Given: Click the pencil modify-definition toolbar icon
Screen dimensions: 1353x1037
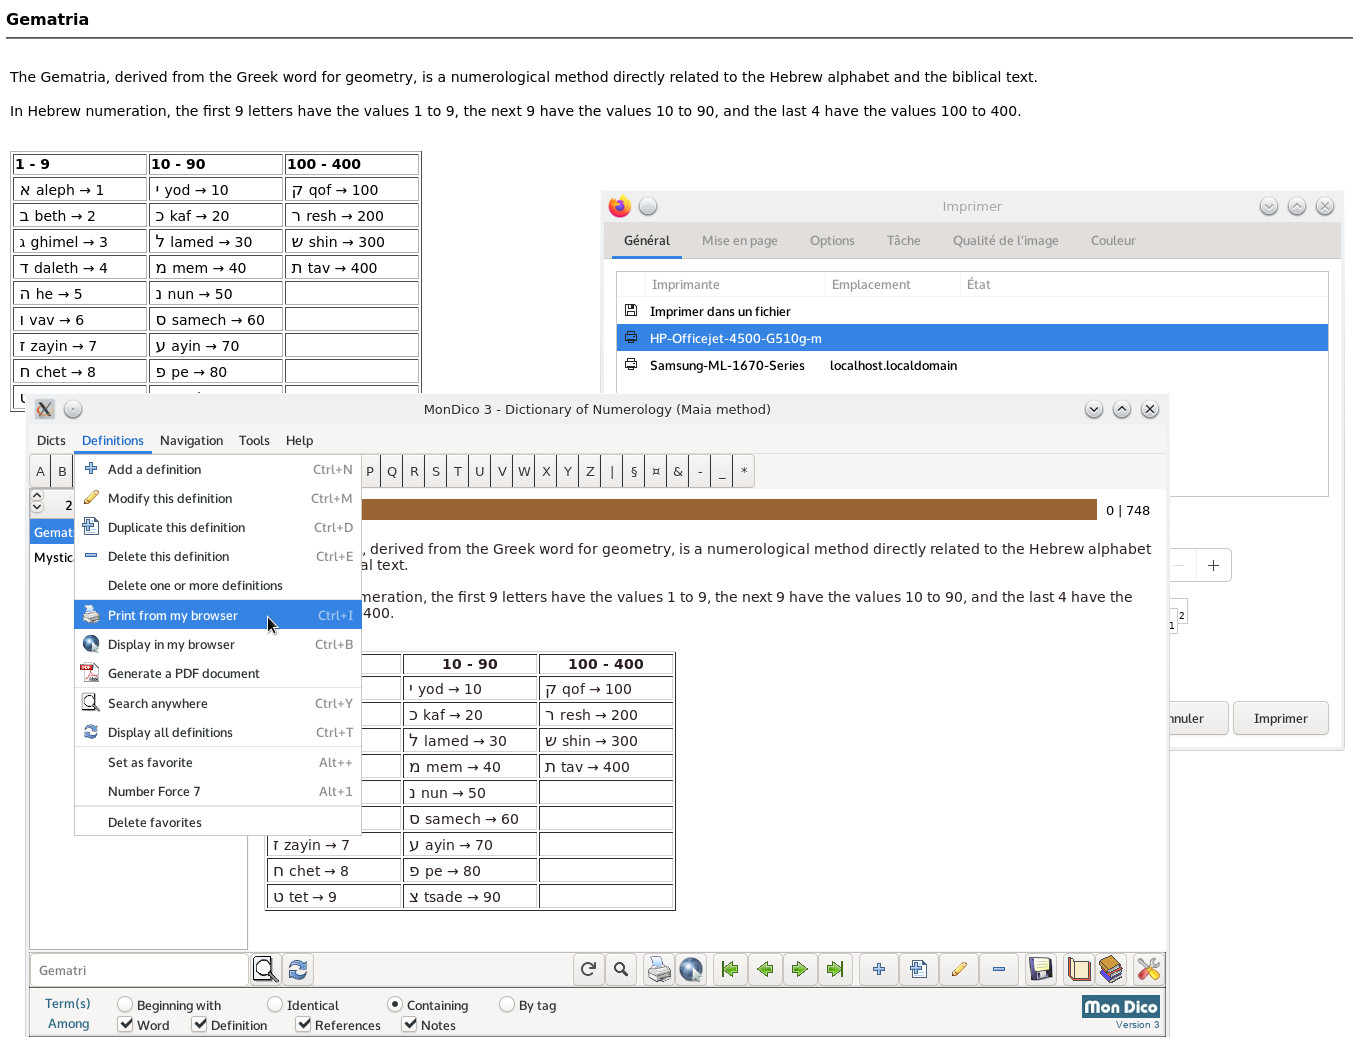Looking at the screenshot, I should click(x=959, y=969).
